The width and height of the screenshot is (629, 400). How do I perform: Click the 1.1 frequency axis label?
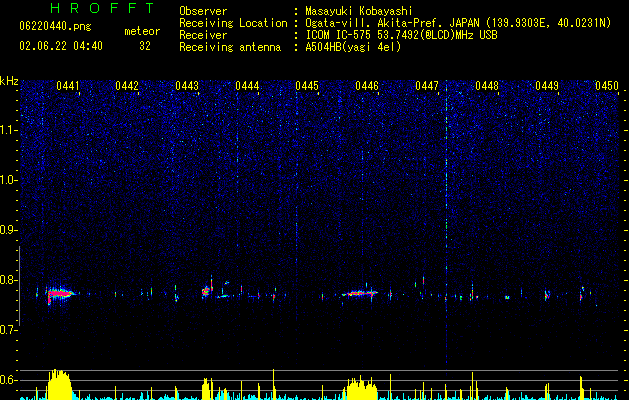click(8, 130)
